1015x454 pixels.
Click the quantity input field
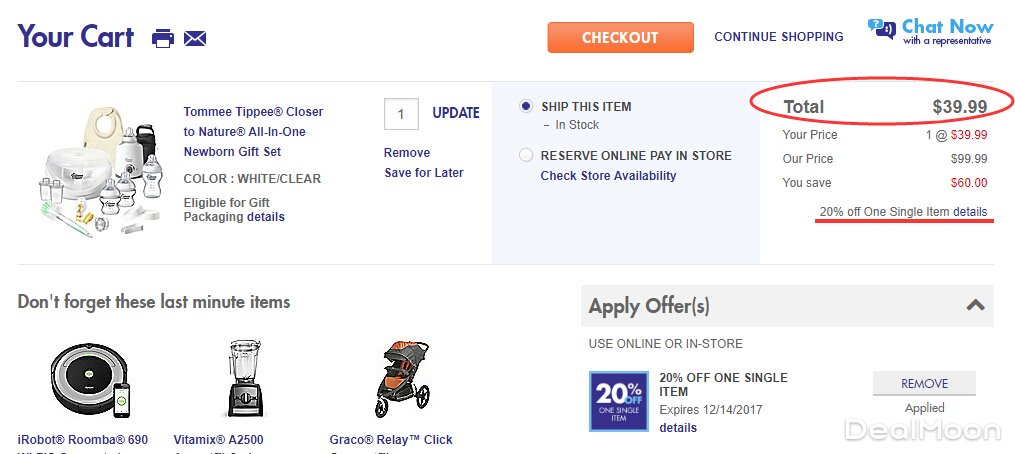[x=401, y=113]
